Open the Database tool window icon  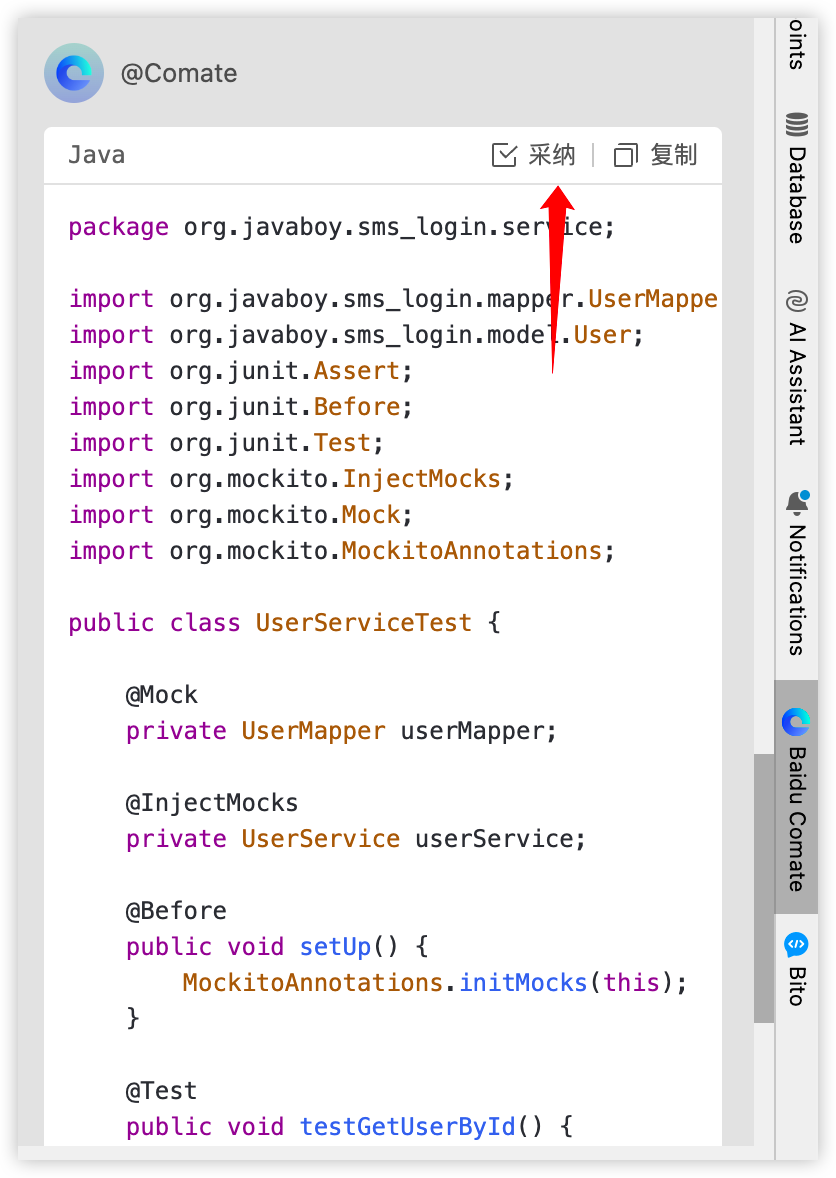[796, 124]
